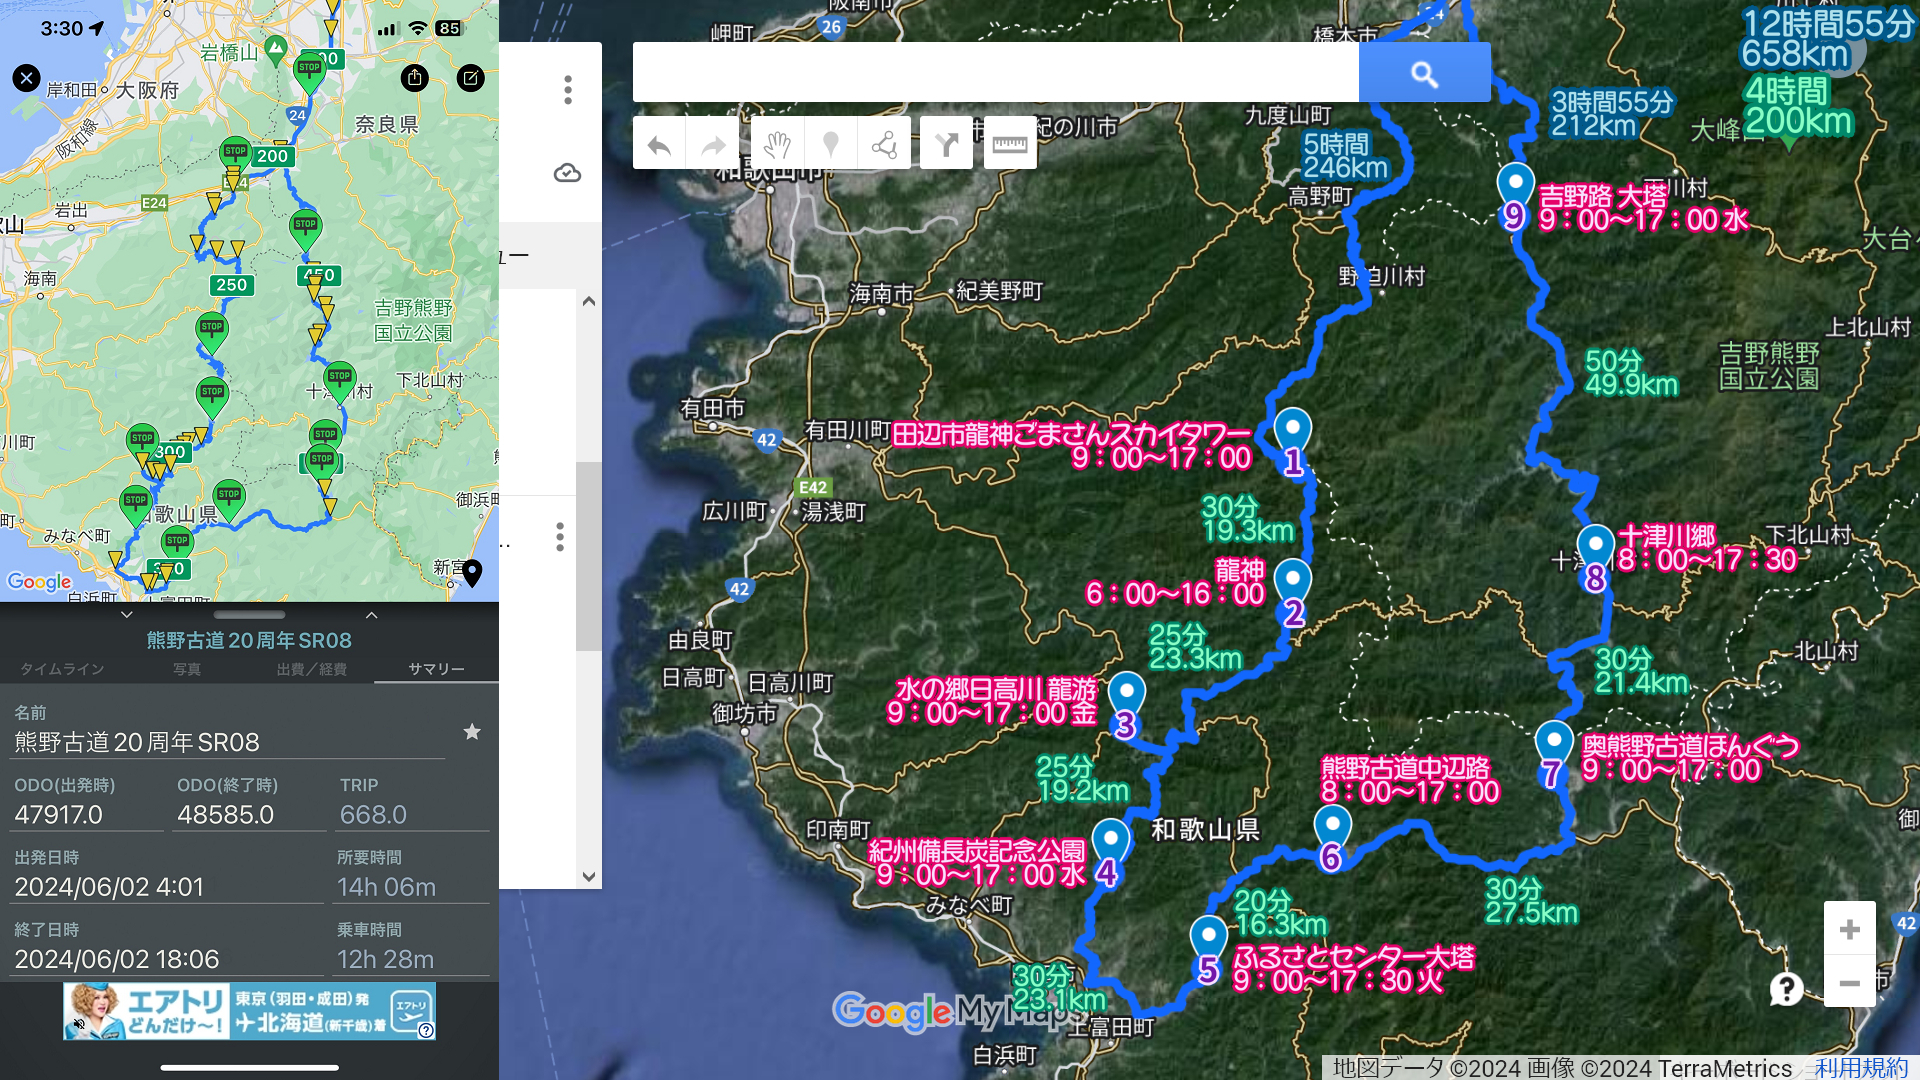1920x1080 pixels.
Task: Select the add directions tool
Action: (945, 146)
